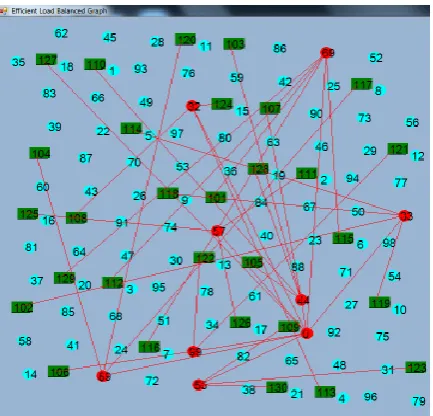This screenshot has height=416, width=433.
Task: Select green node 125
Action: [28, 214]
